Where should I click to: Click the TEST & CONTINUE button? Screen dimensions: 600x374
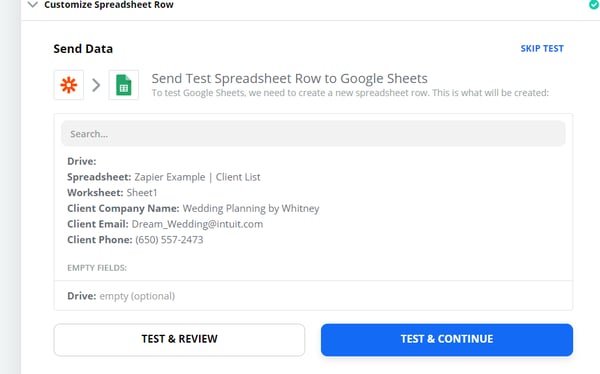(x=447, y=340)
